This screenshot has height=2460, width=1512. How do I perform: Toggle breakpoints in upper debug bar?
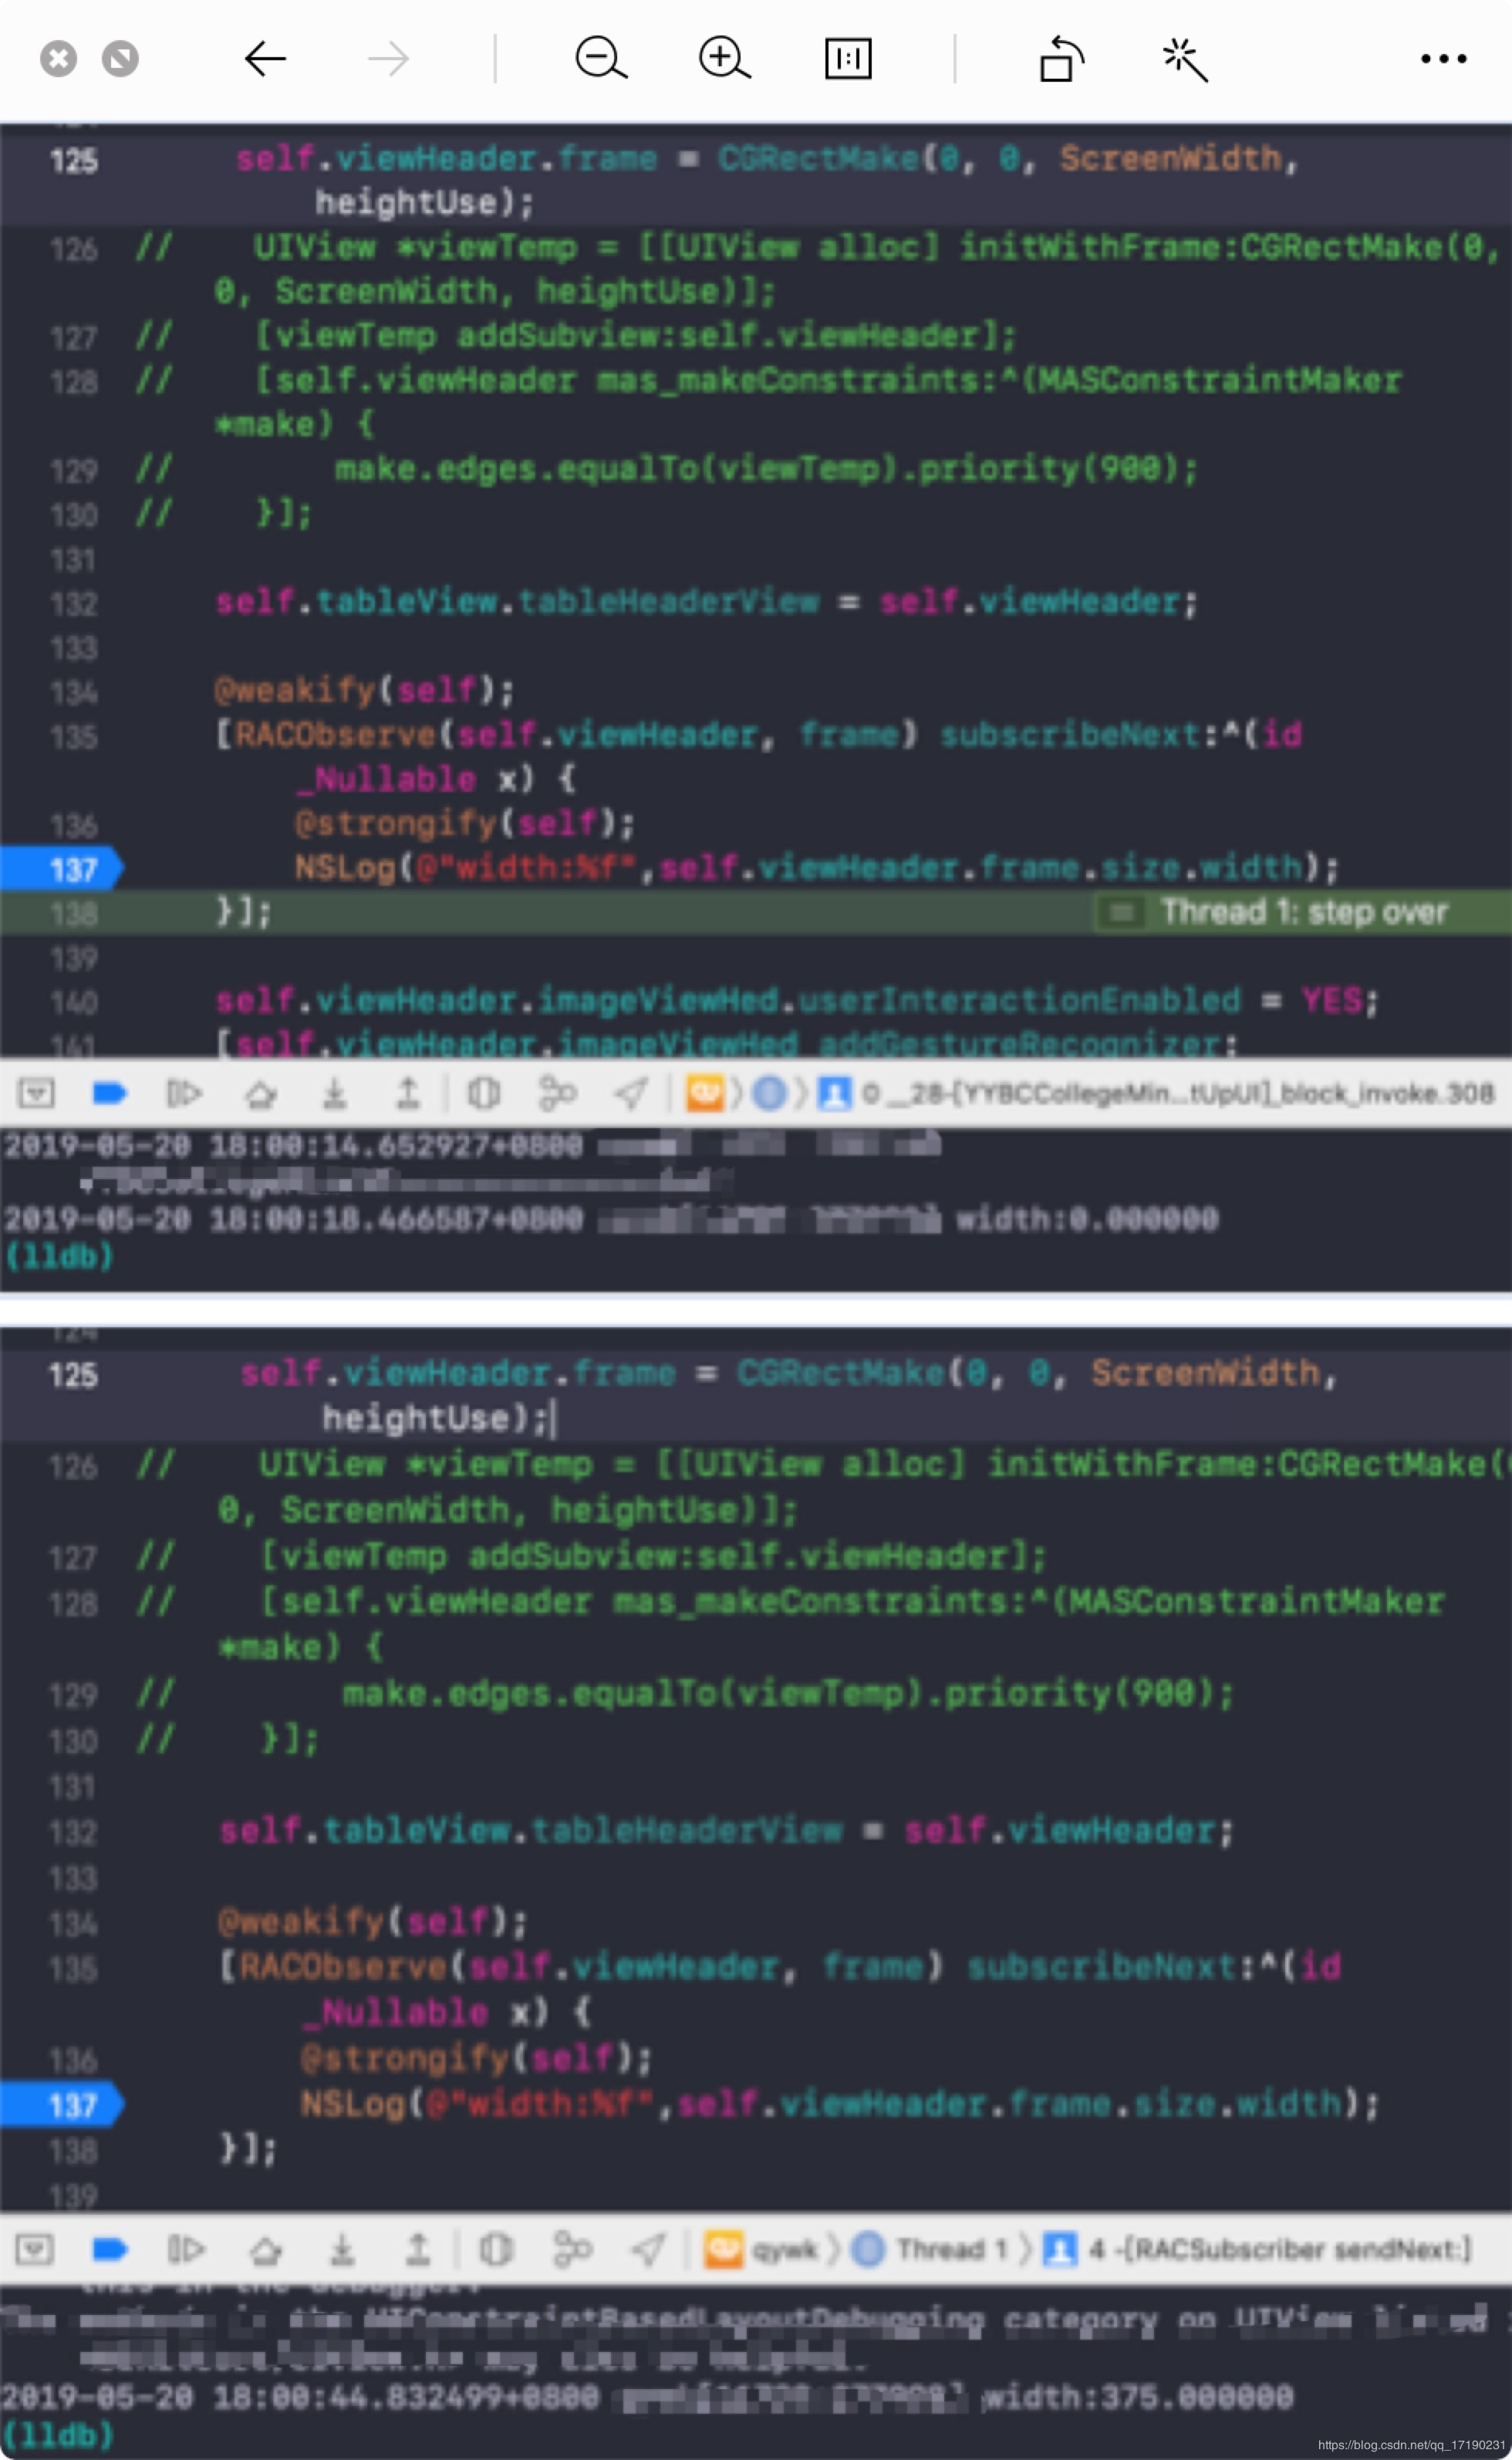pyautogui.click(x=109, y=1093)
